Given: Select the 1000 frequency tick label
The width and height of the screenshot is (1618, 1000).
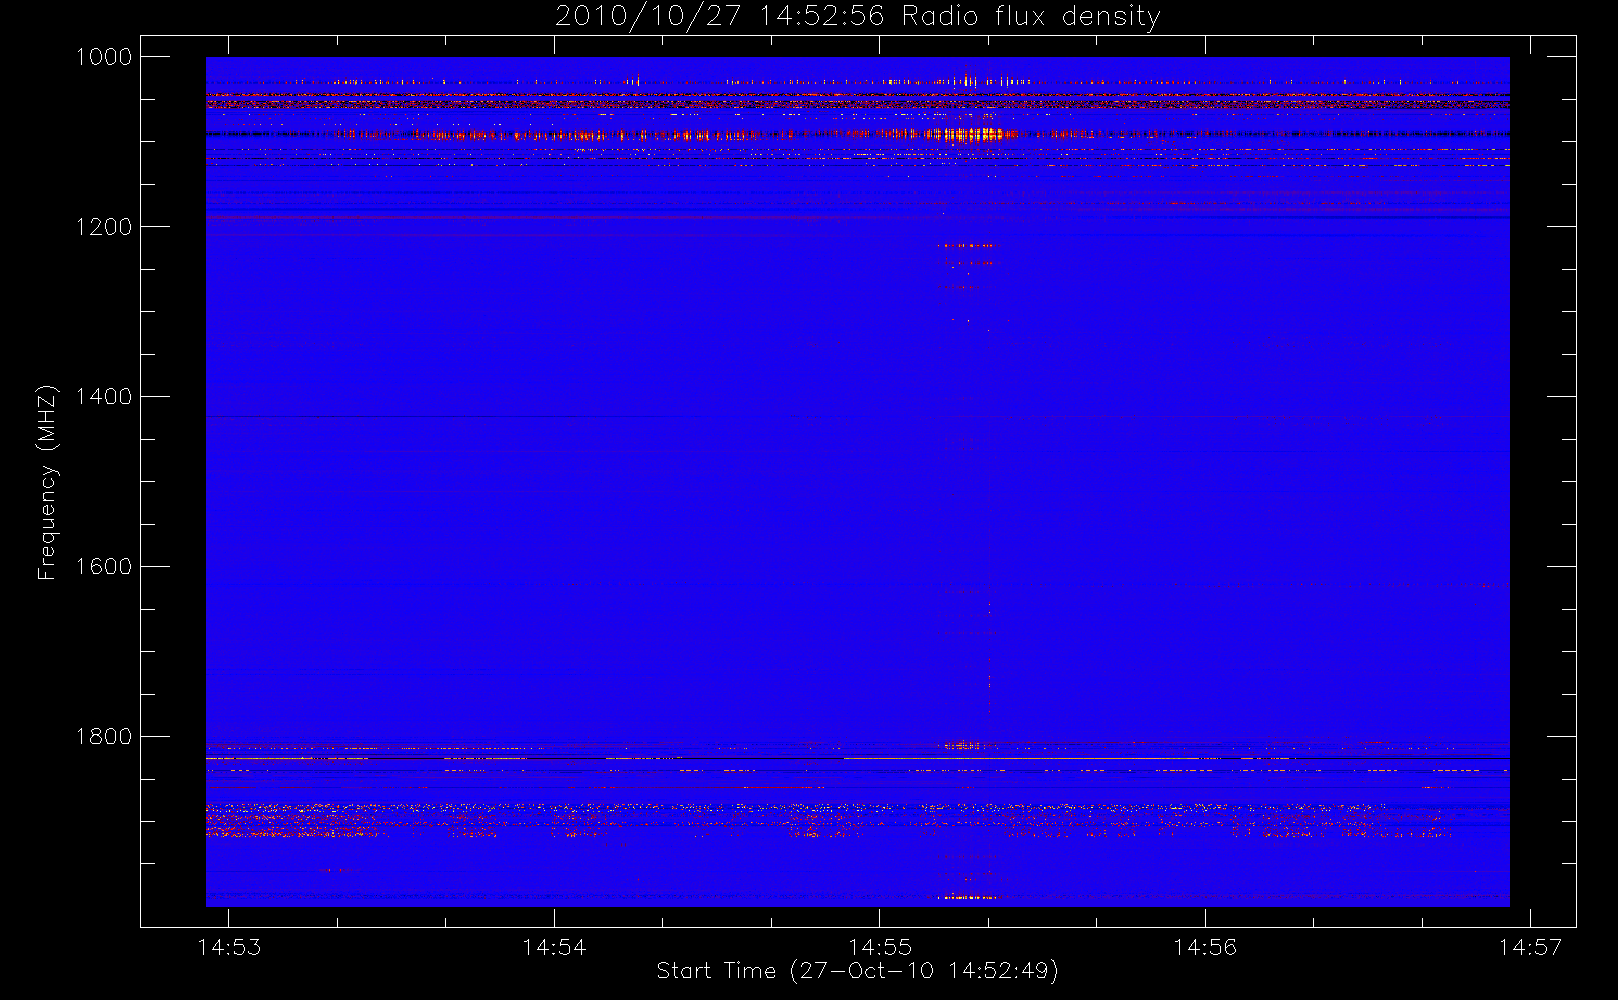Looking at the screenshot, I should (103, 57).
